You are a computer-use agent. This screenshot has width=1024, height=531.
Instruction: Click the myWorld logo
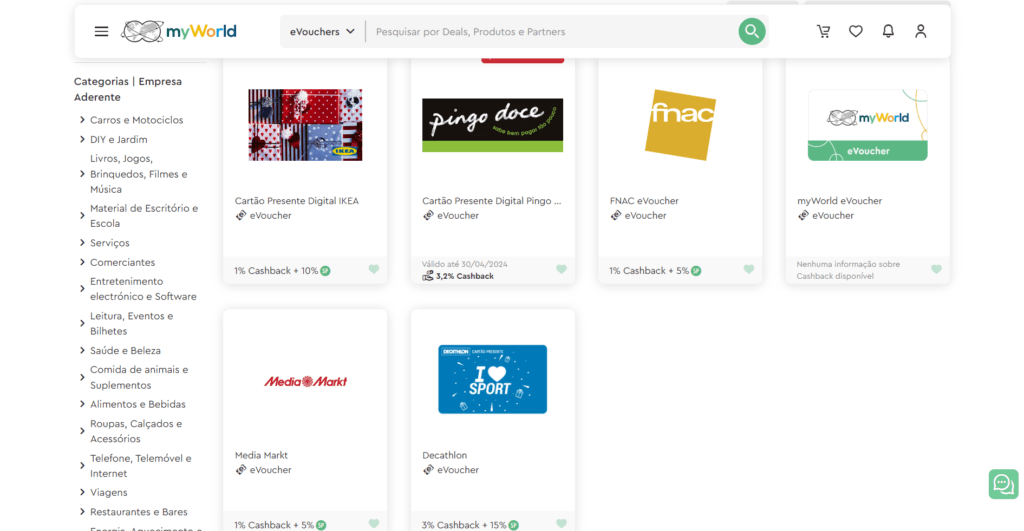(x=179, y=31)
